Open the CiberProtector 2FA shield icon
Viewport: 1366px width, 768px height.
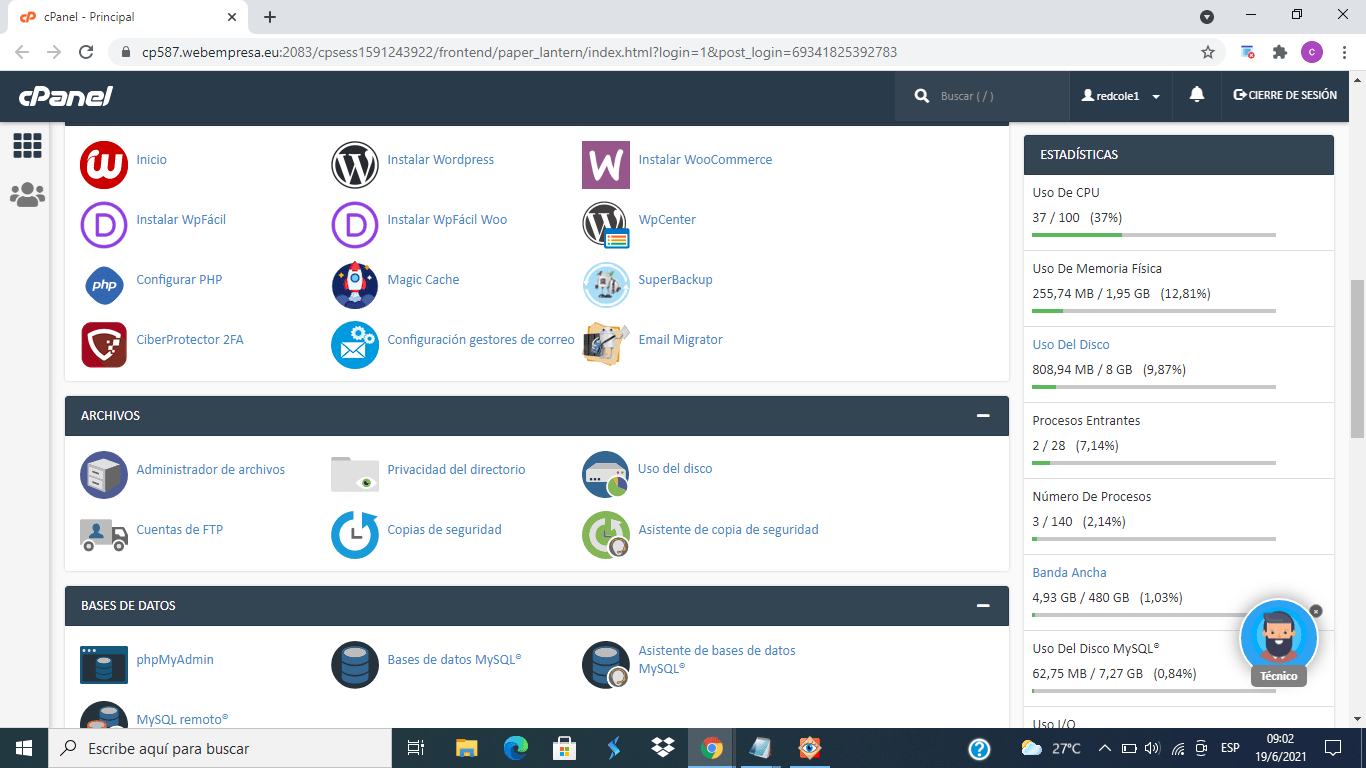[104, 345]
